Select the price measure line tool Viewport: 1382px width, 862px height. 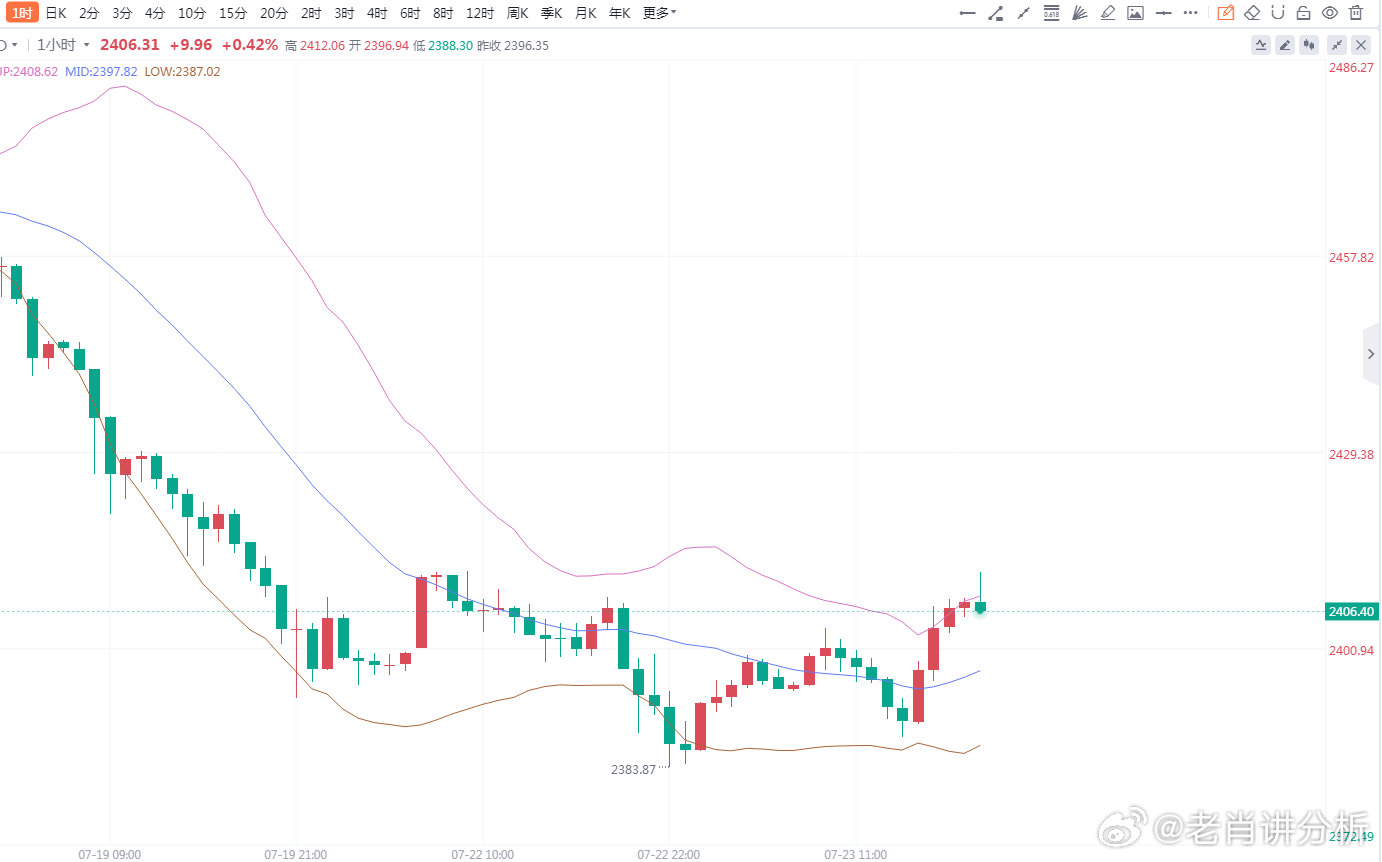click(x=1163, y=13)
